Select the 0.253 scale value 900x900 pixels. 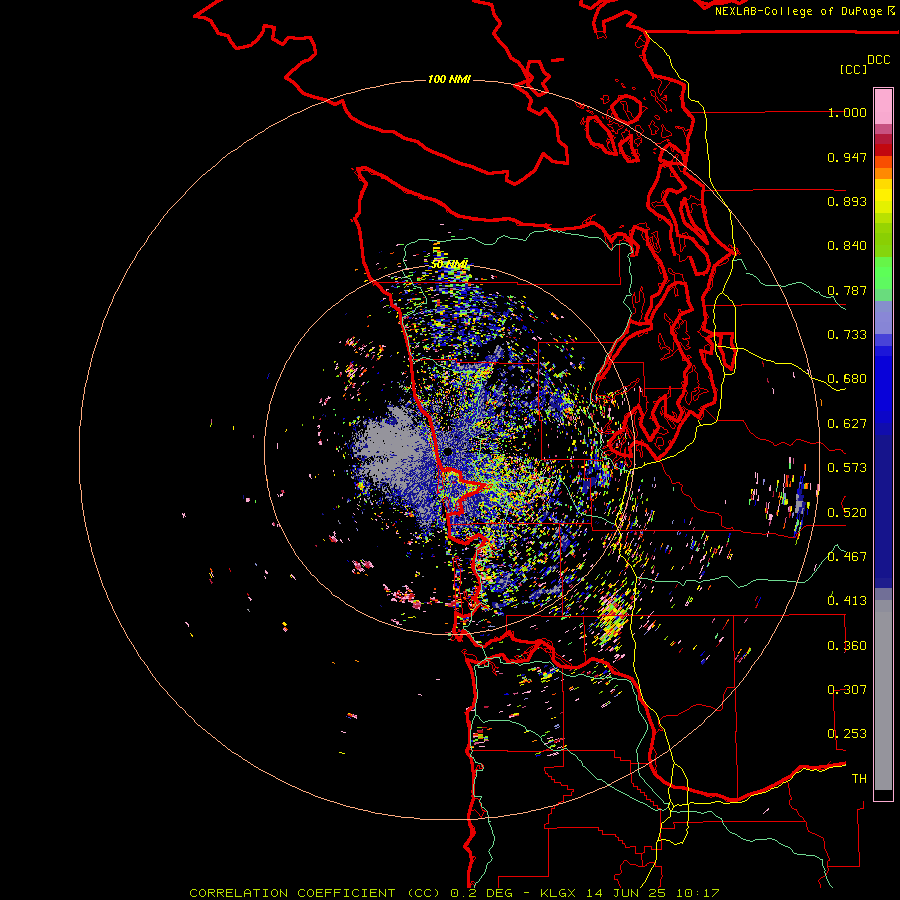point(847,734)
